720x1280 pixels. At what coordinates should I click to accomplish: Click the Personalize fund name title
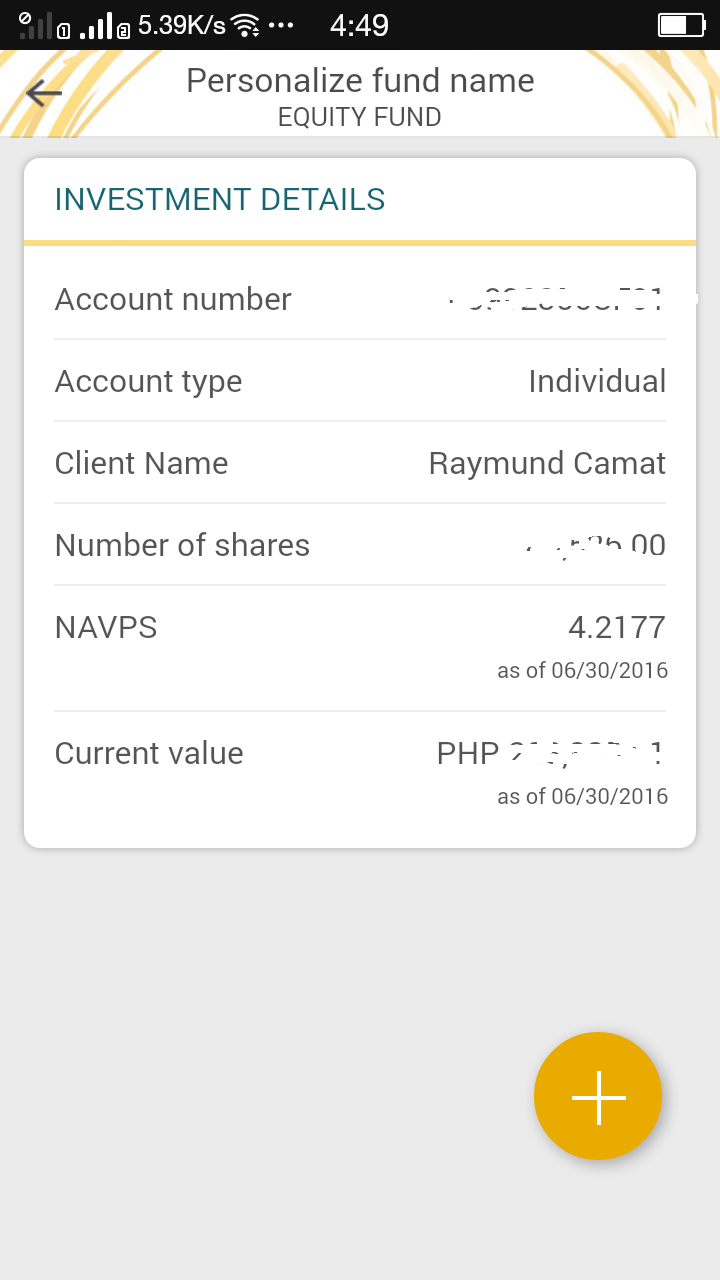[360, 80]
